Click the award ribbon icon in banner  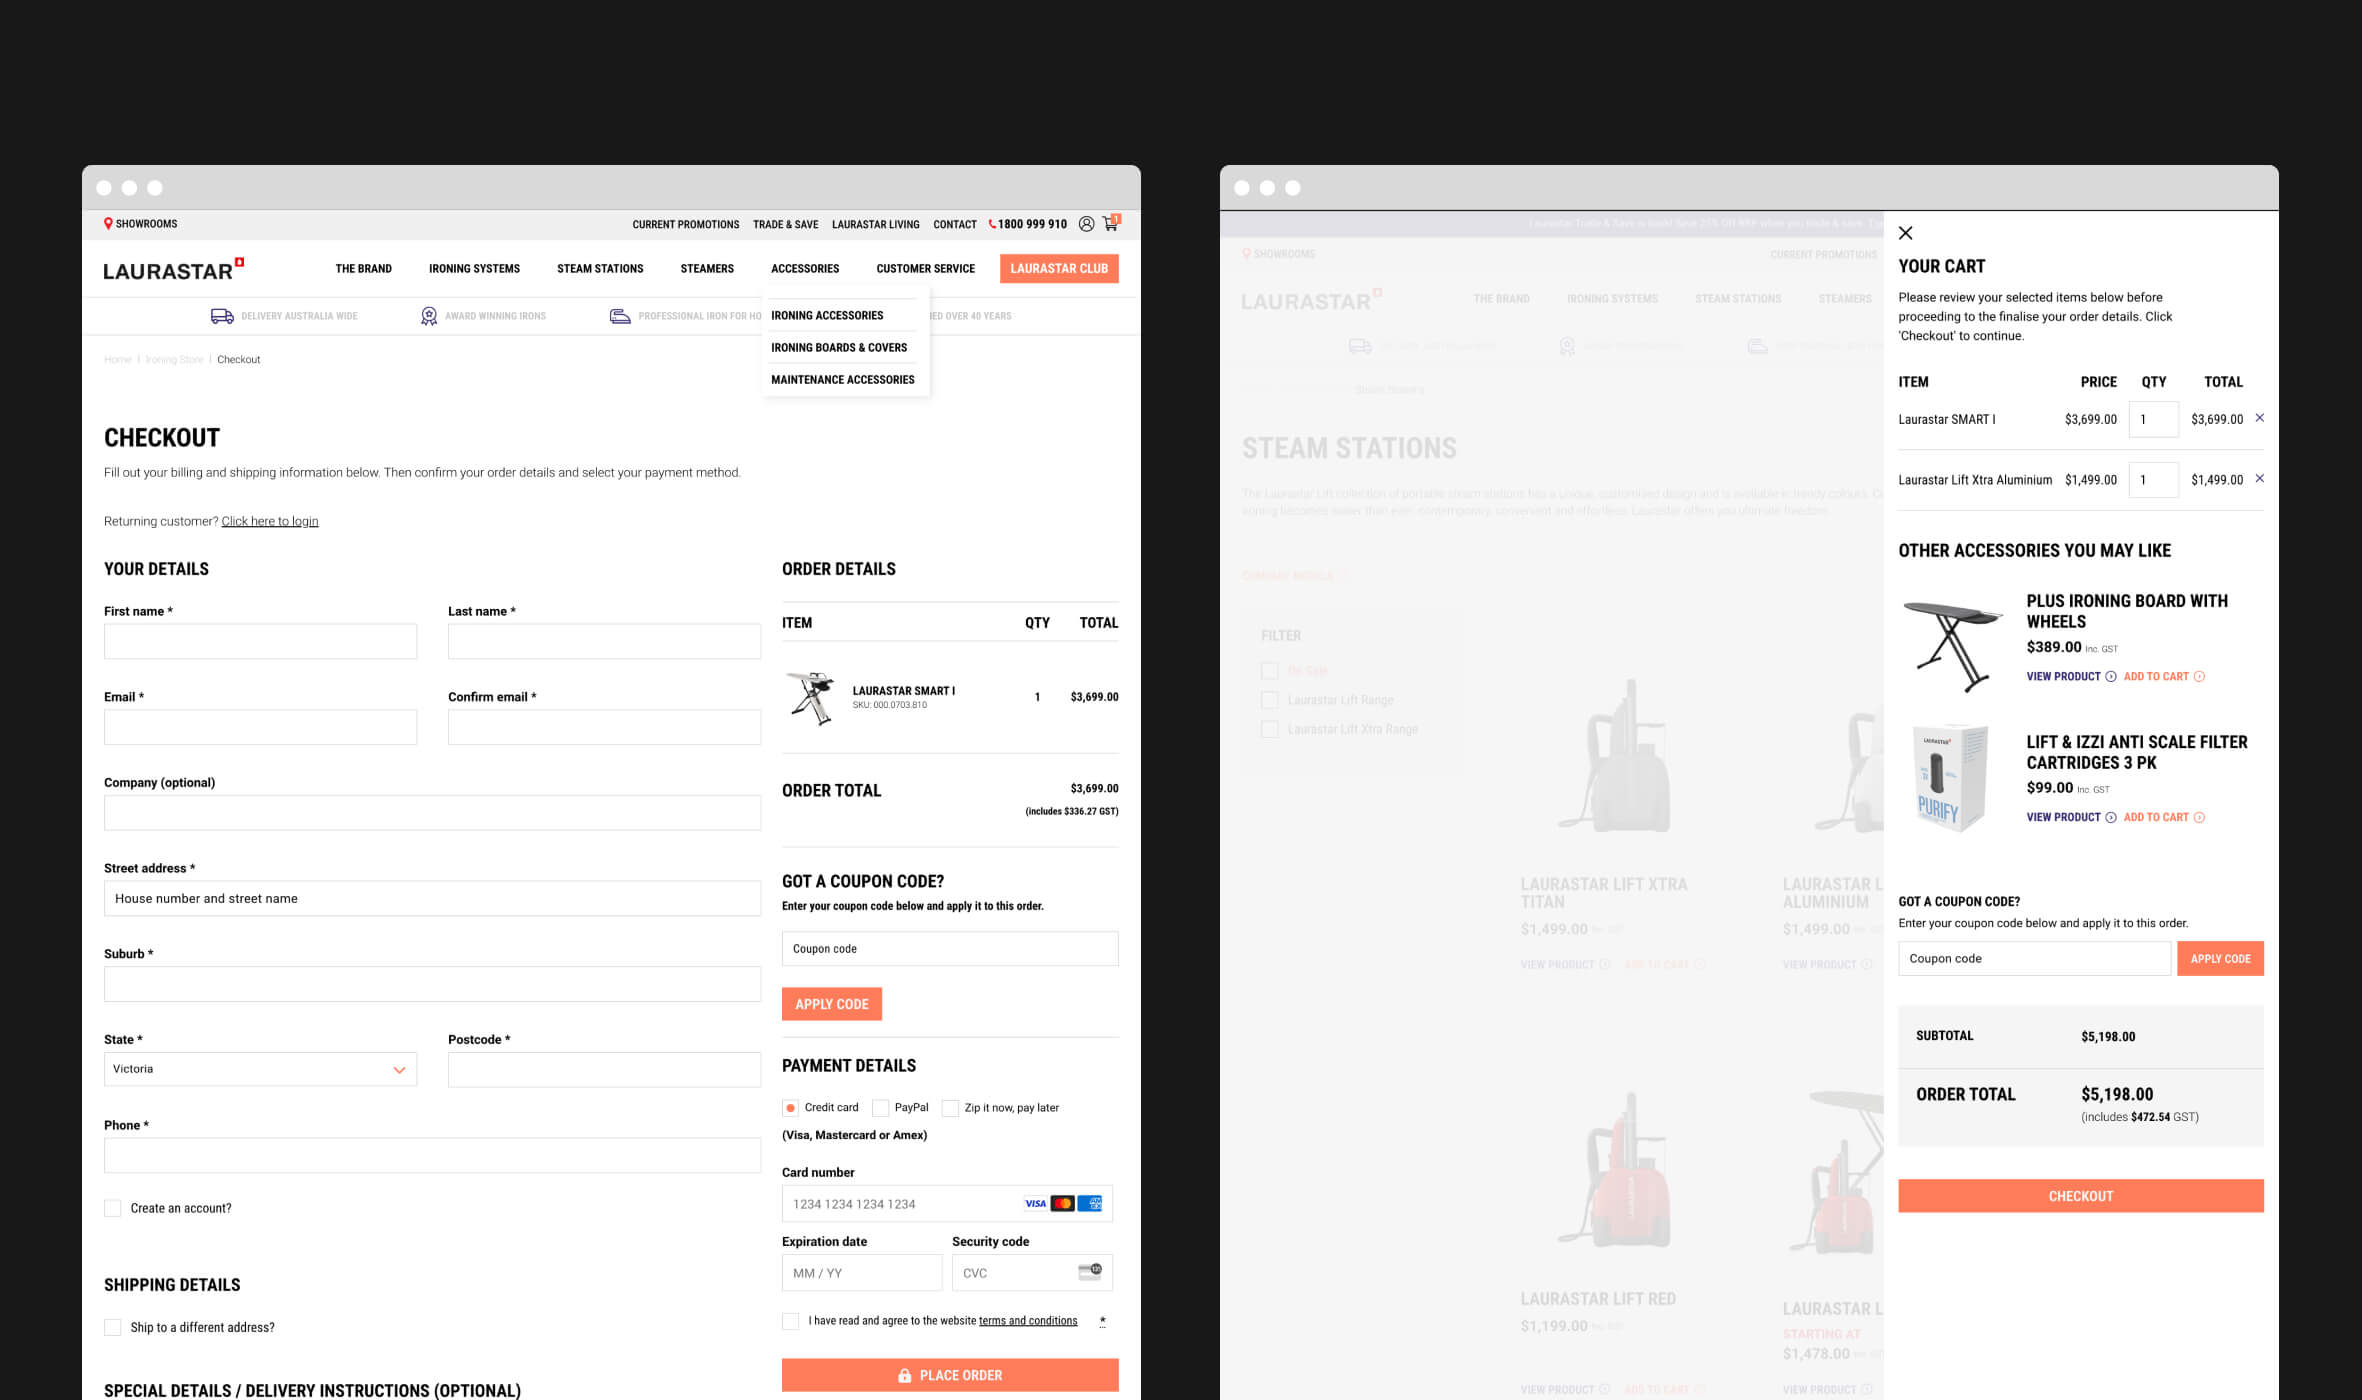point(429,316)
